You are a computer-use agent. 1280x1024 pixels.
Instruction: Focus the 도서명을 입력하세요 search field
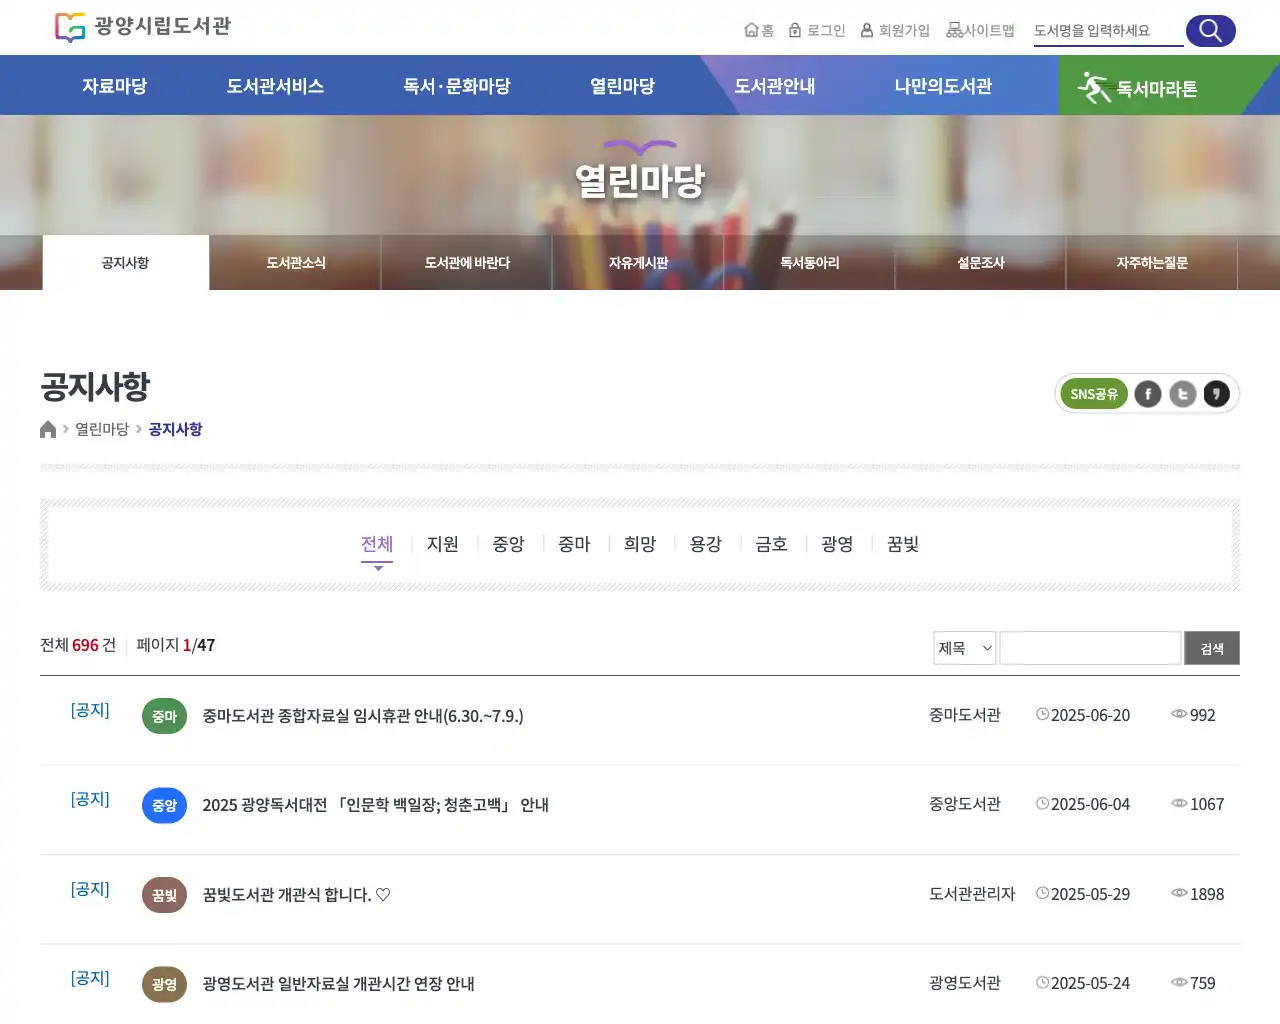(1108, 31)
